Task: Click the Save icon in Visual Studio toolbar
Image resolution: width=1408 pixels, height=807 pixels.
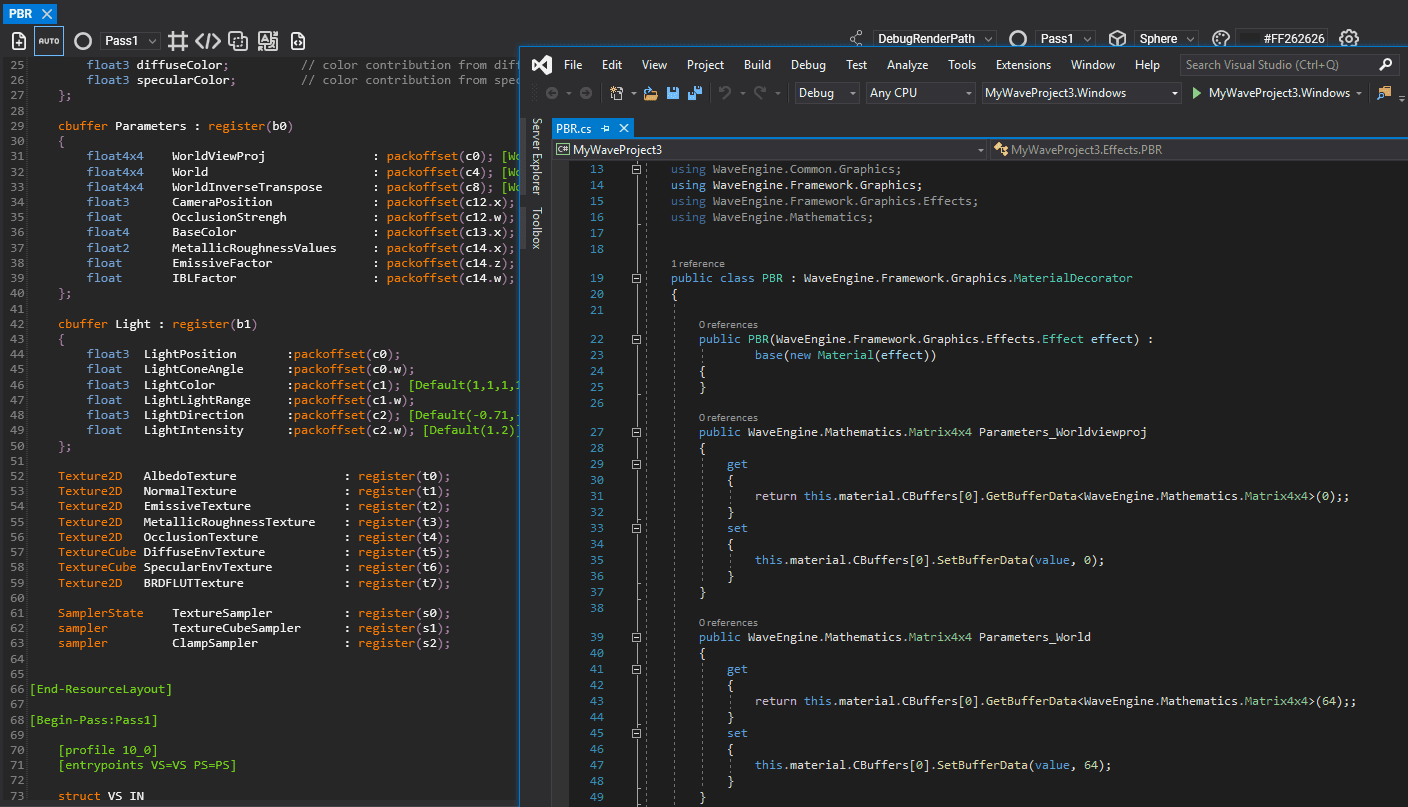Action: (673, 93)
